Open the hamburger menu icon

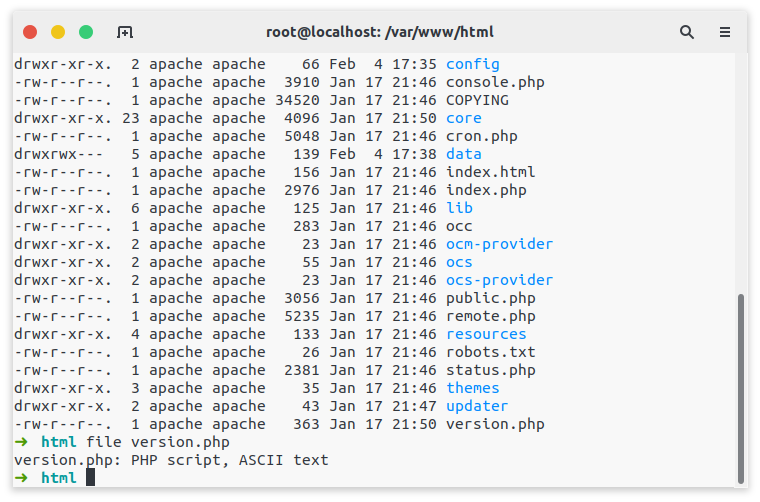tap(725, 32)
